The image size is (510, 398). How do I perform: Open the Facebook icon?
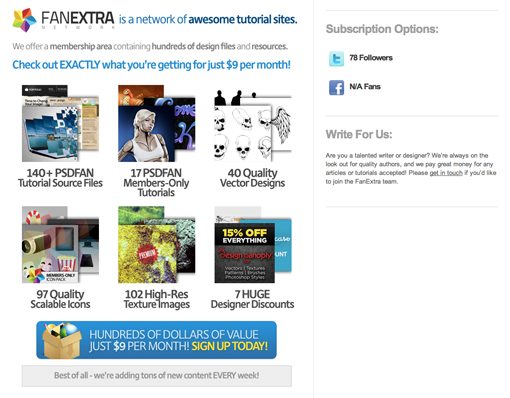336,88
